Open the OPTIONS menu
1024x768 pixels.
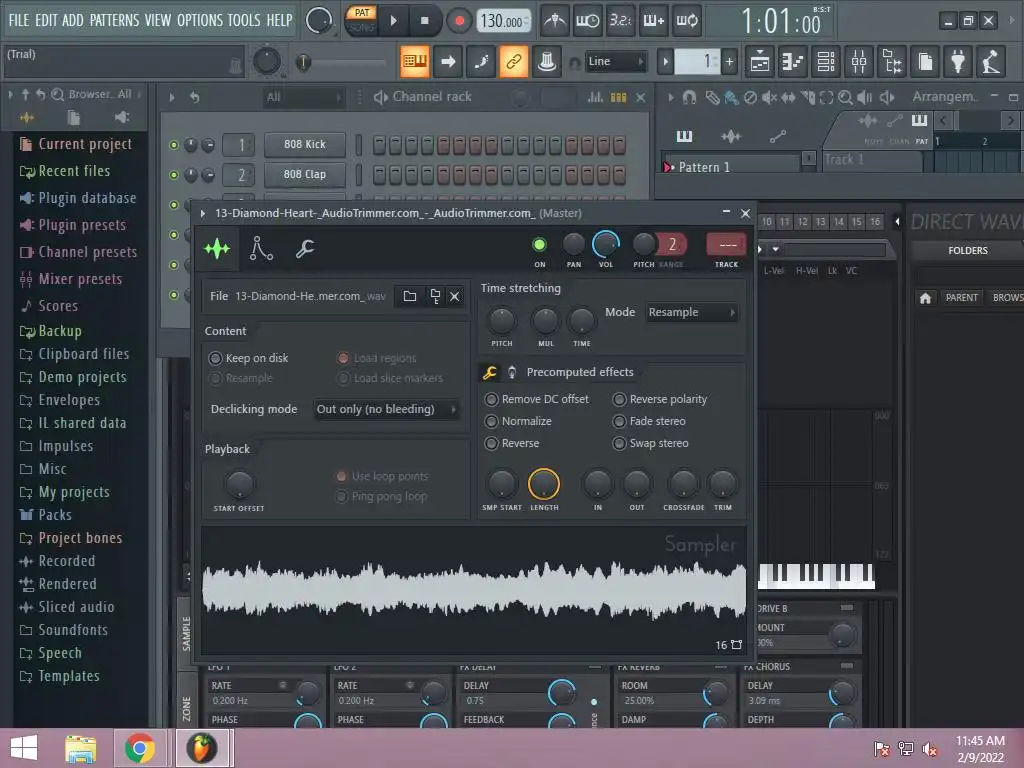coord(200,20)
